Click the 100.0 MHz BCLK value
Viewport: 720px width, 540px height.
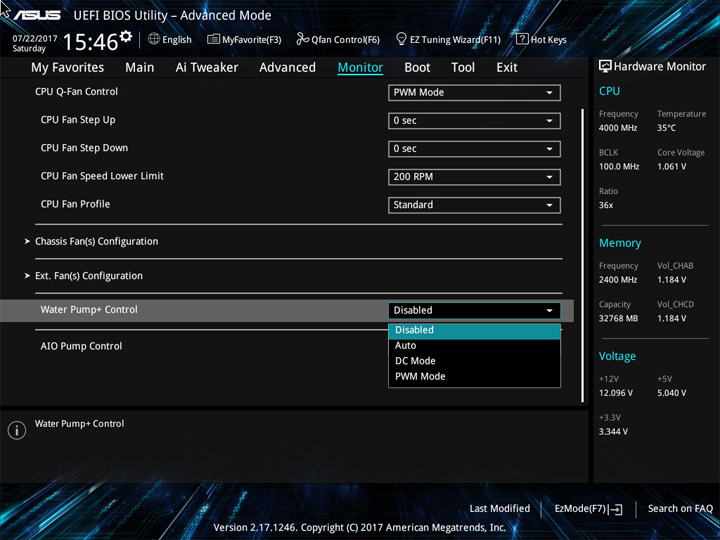[x=619, y=167]
